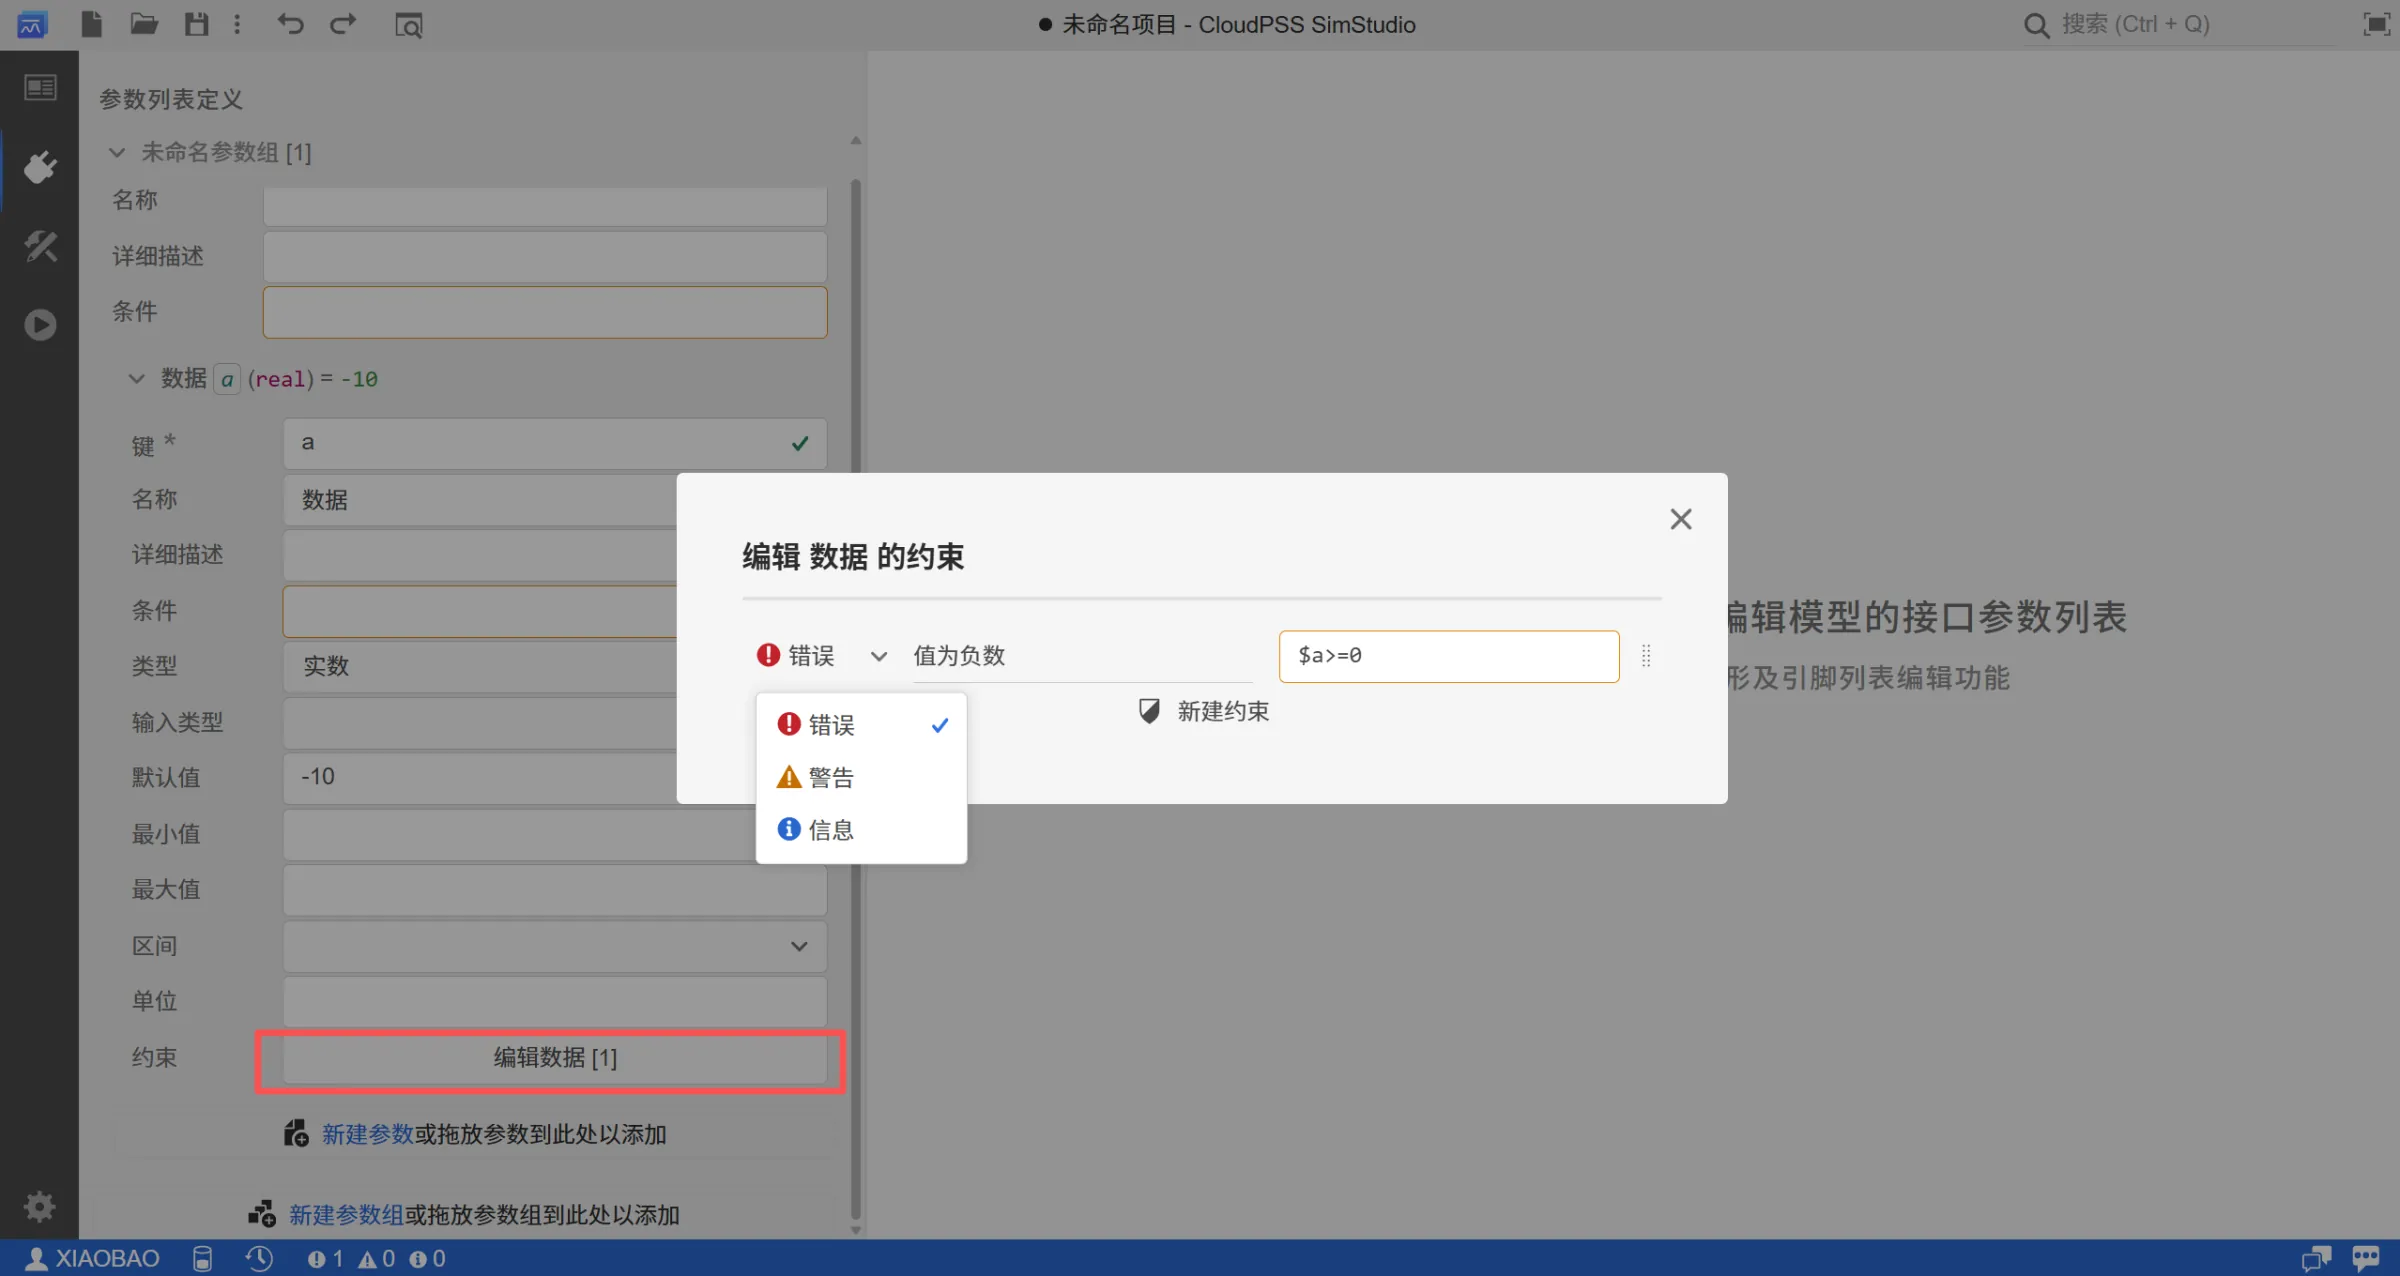The image size is (2400, 1276).
Task: Create a new file via toolbar icon
Action: point(91,24)
